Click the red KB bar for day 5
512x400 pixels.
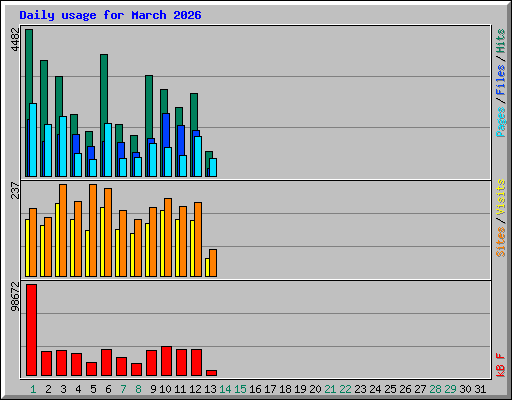pyautogui.click(x=91, y=369)
